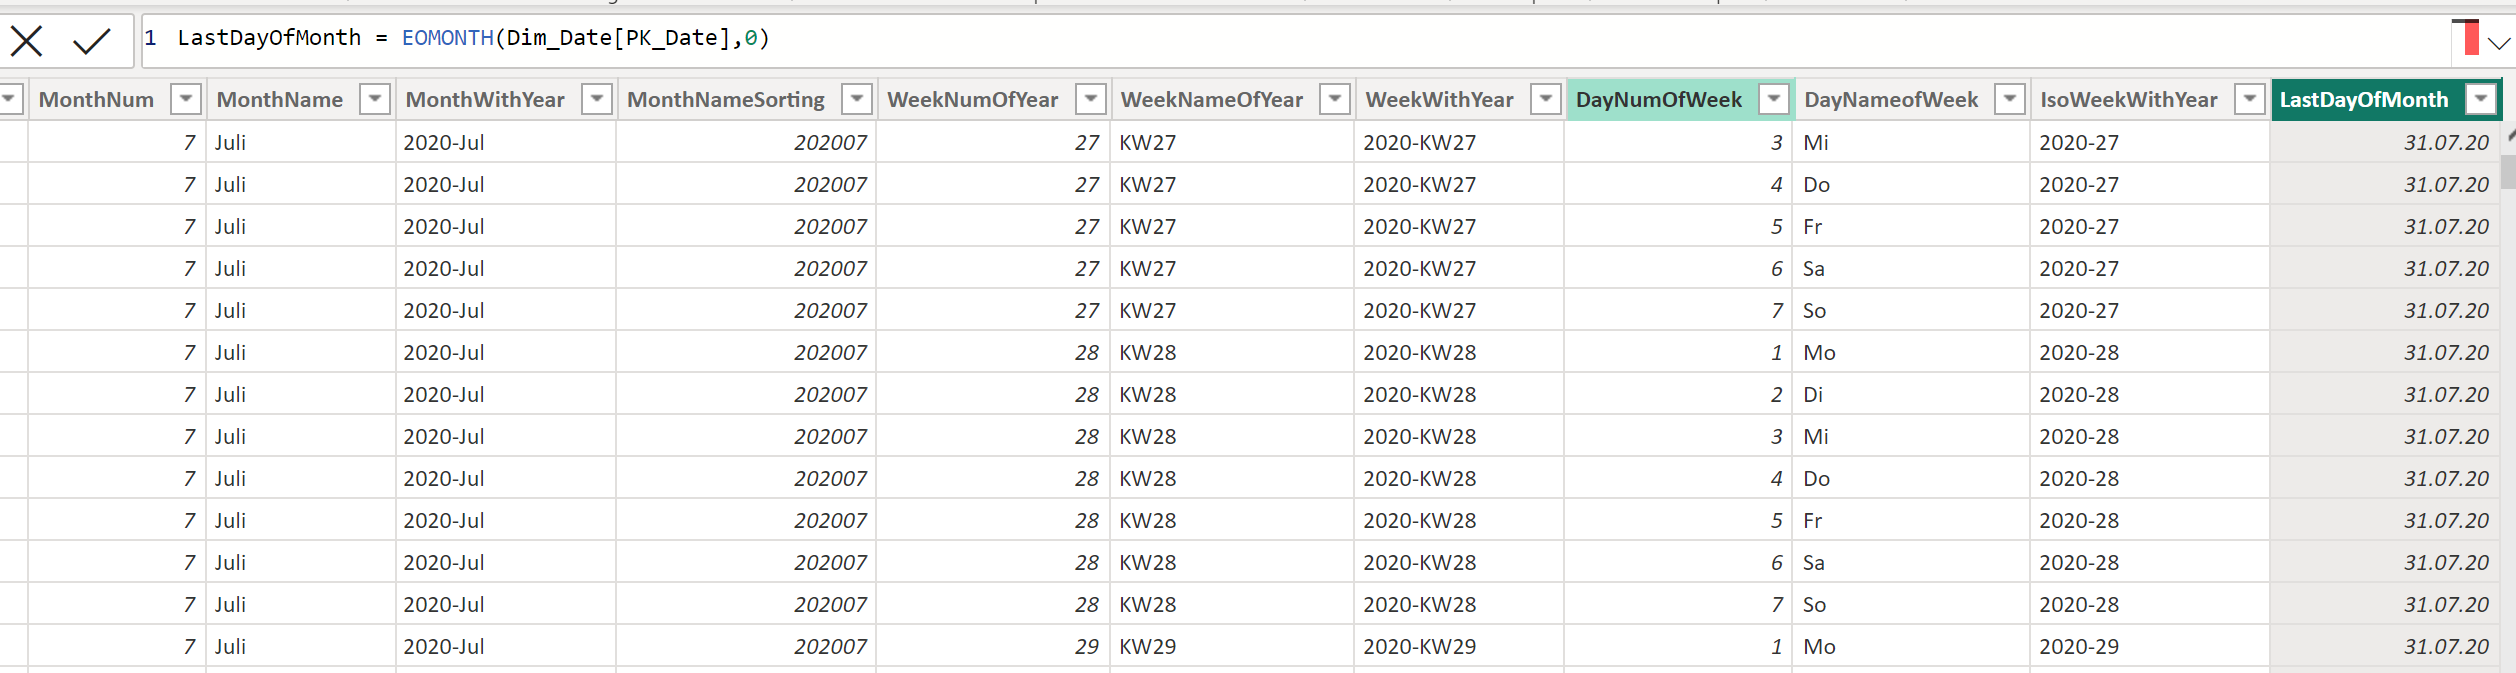
Task: Select the WeekNumOfYear column header
Action: tap(972, 100)
